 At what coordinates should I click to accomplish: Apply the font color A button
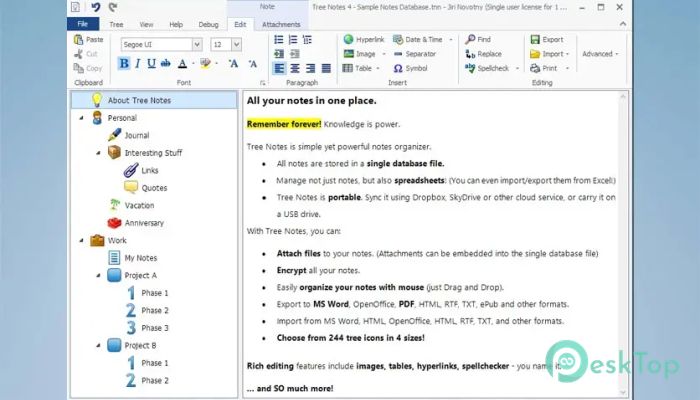point(182,63)
